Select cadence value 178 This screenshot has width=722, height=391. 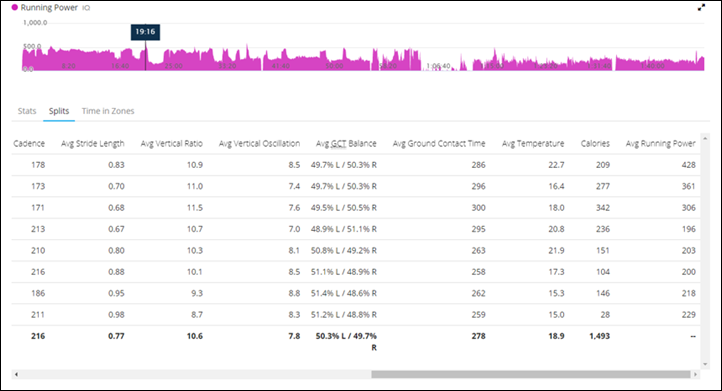[x=38, y=165]
